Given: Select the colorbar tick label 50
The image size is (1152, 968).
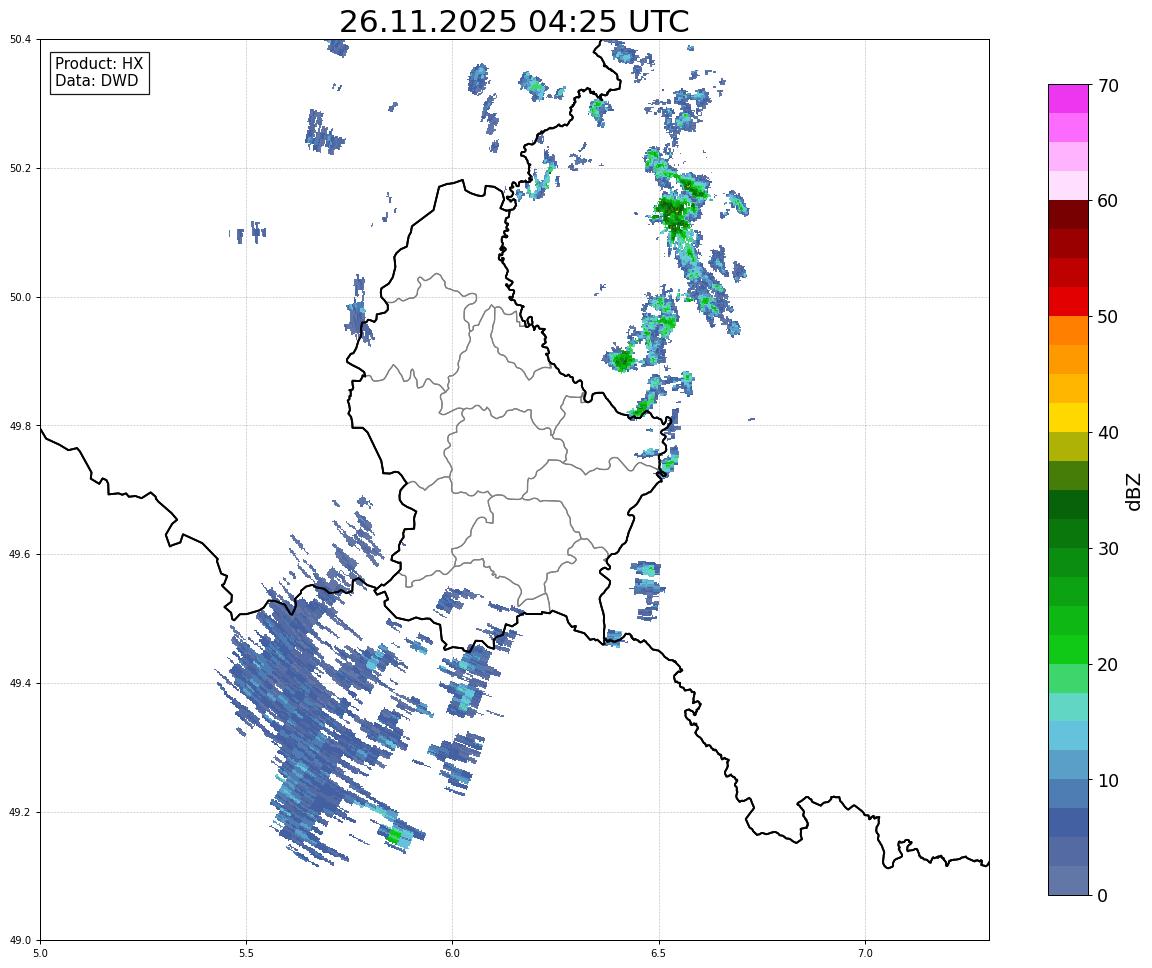Looking at the screenshot, I should tap(1108, 317).
